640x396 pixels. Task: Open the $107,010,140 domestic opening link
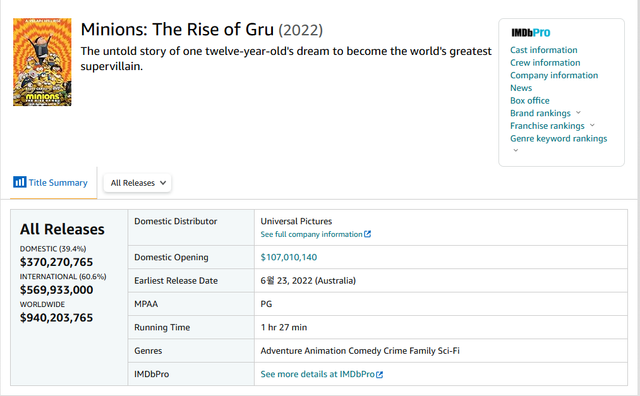point(289,257)
